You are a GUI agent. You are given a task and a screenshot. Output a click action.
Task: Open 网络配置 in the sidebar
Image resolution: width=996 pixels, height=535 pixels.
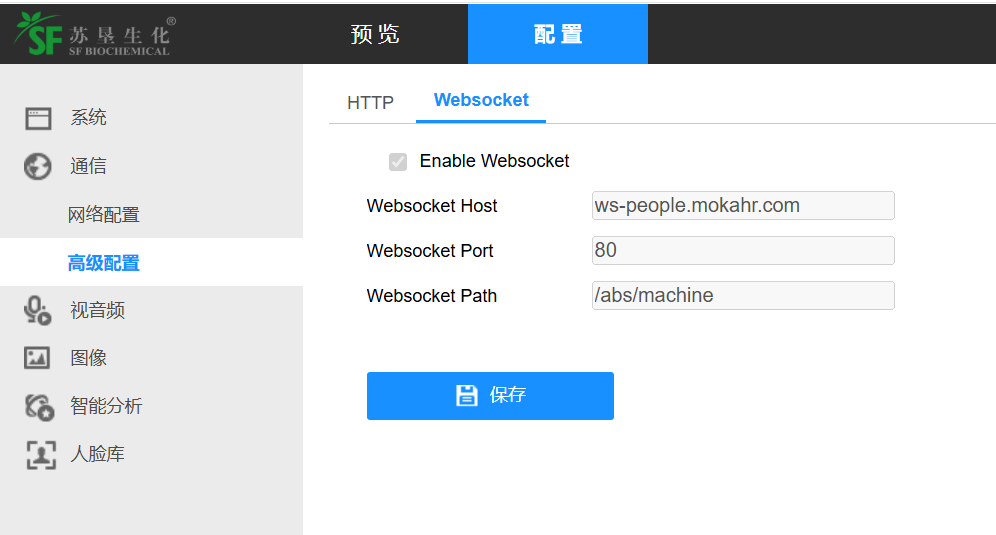[x=104, y=215]
